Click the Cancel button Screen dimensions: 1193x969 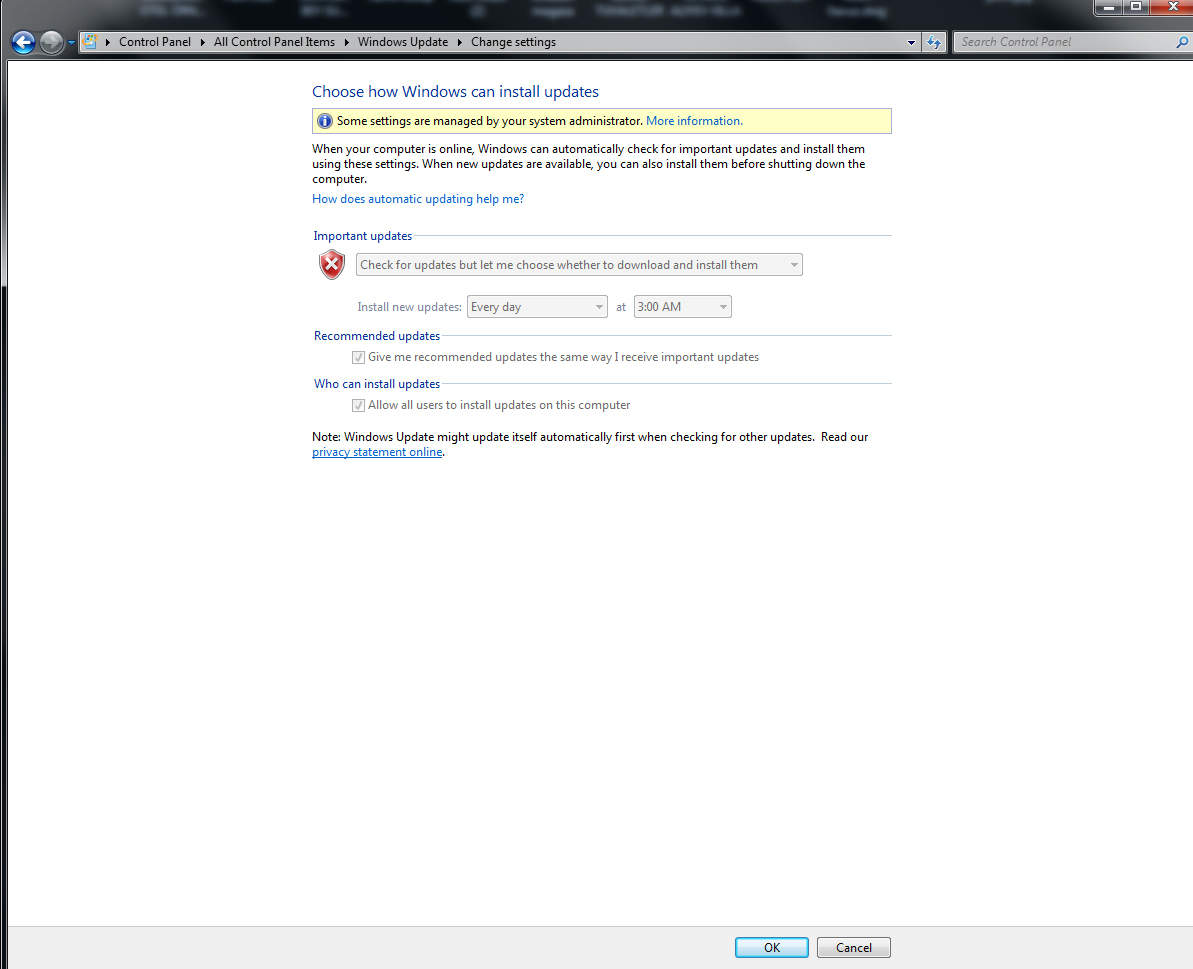click(854, 948)
